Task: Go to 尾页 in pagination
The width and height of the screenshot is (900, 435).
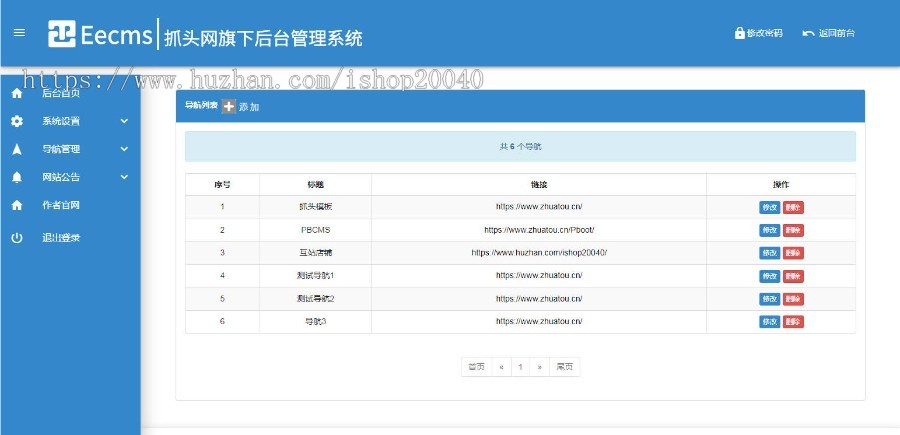Action: 565,367
